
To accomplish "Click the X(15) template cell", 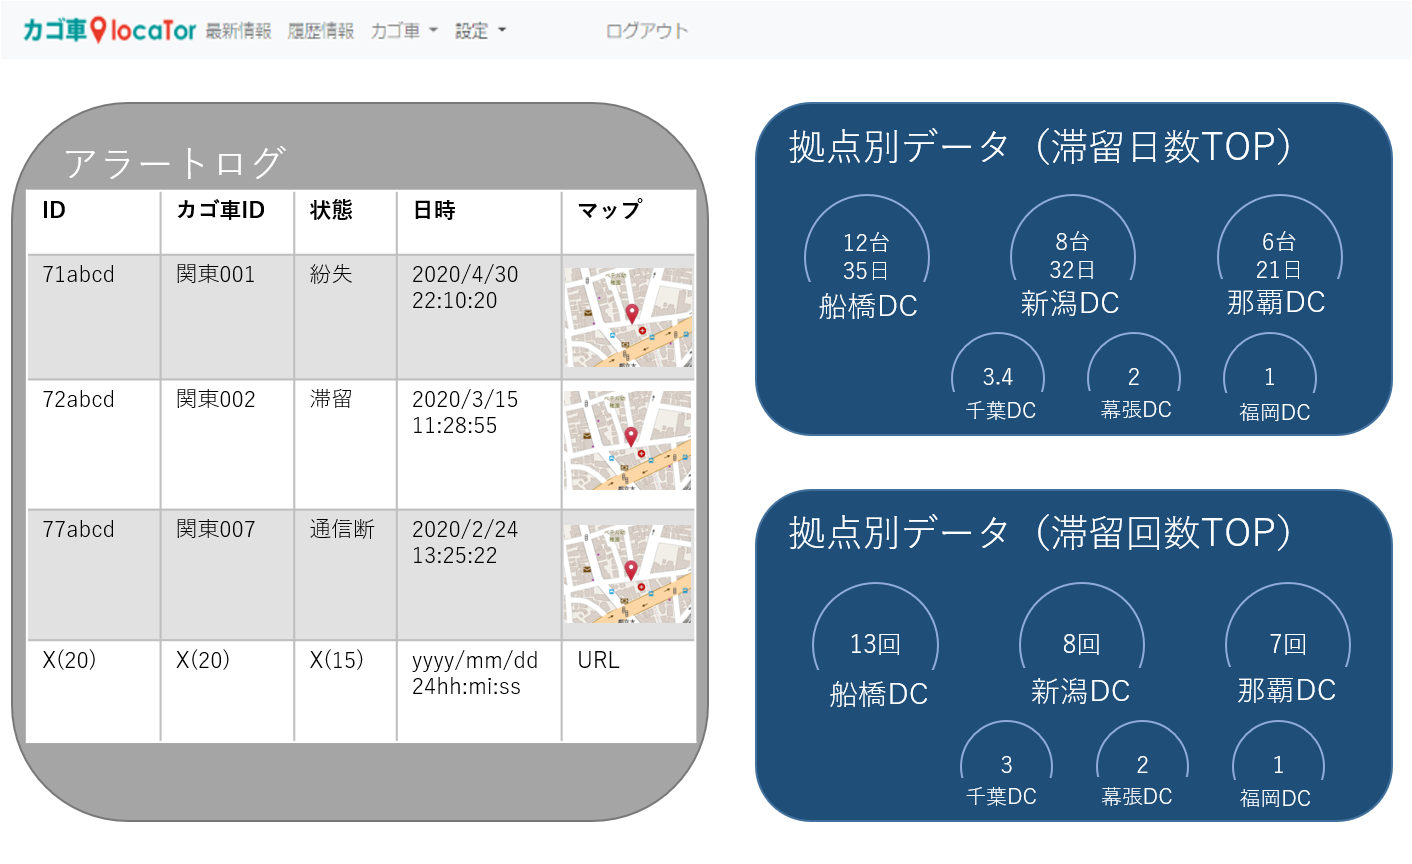I will click(345, 691).
